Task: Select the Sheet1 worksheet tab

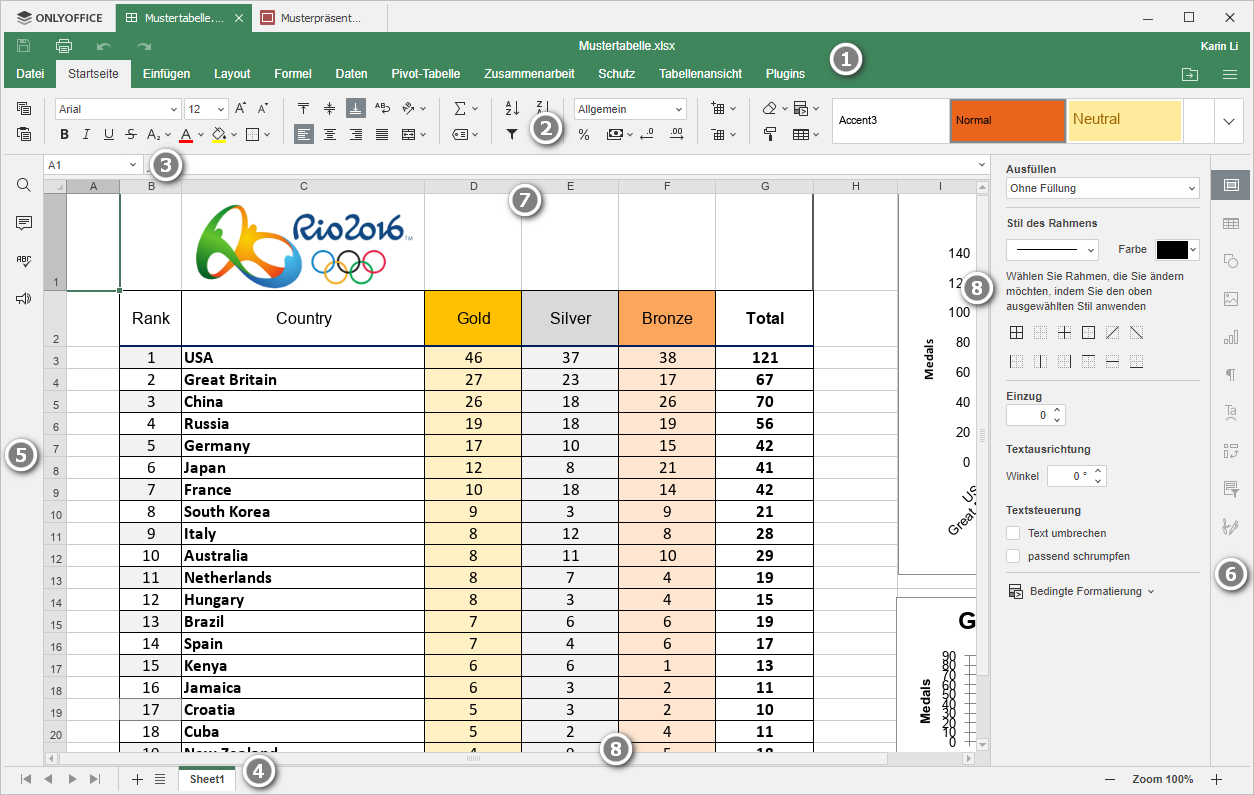Action: point(207,779)
